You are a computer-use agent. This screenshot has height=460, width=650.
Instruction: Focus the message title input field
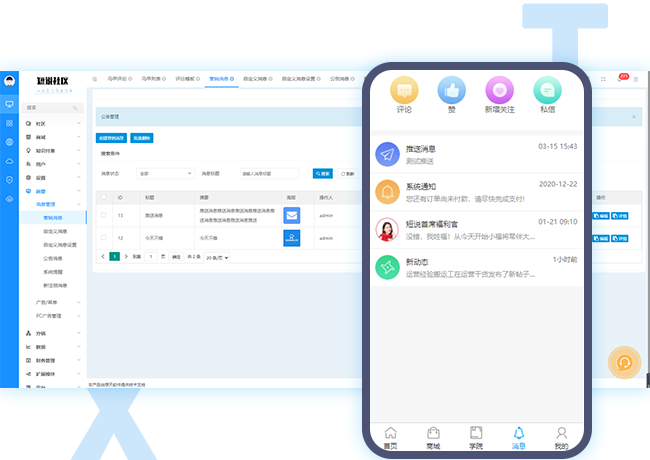(x=269, y=174)
